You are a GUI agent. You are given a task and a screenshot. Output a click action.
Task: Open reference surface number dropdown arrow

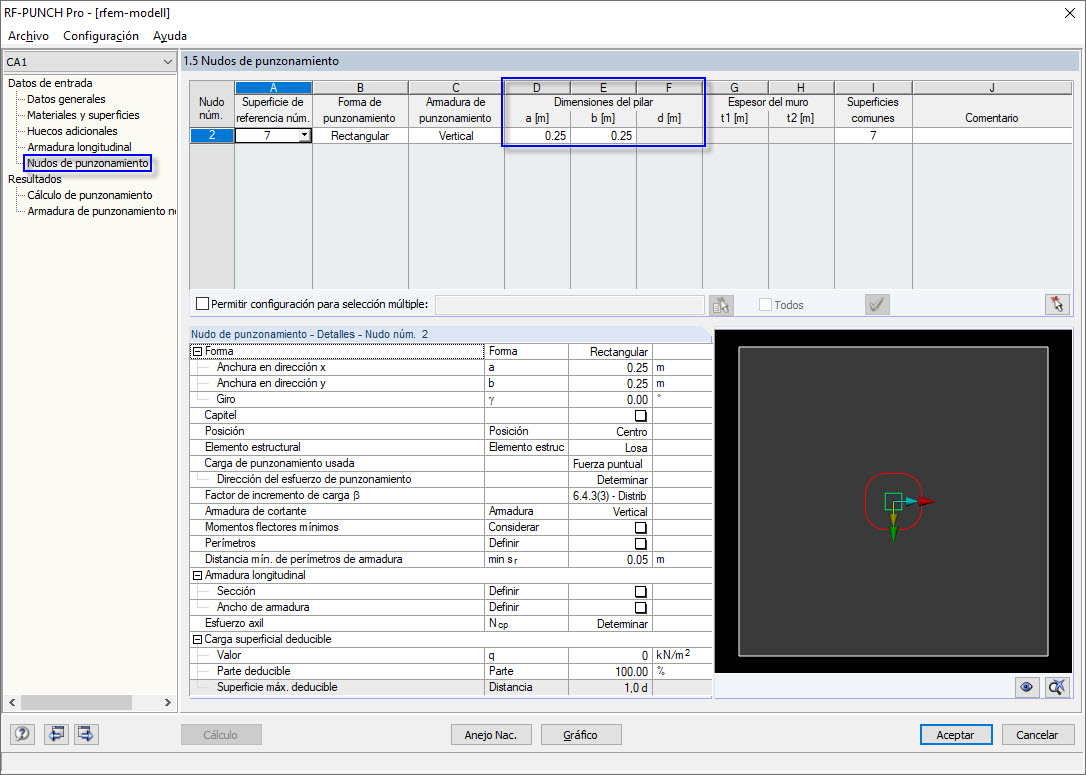[304, 136]
